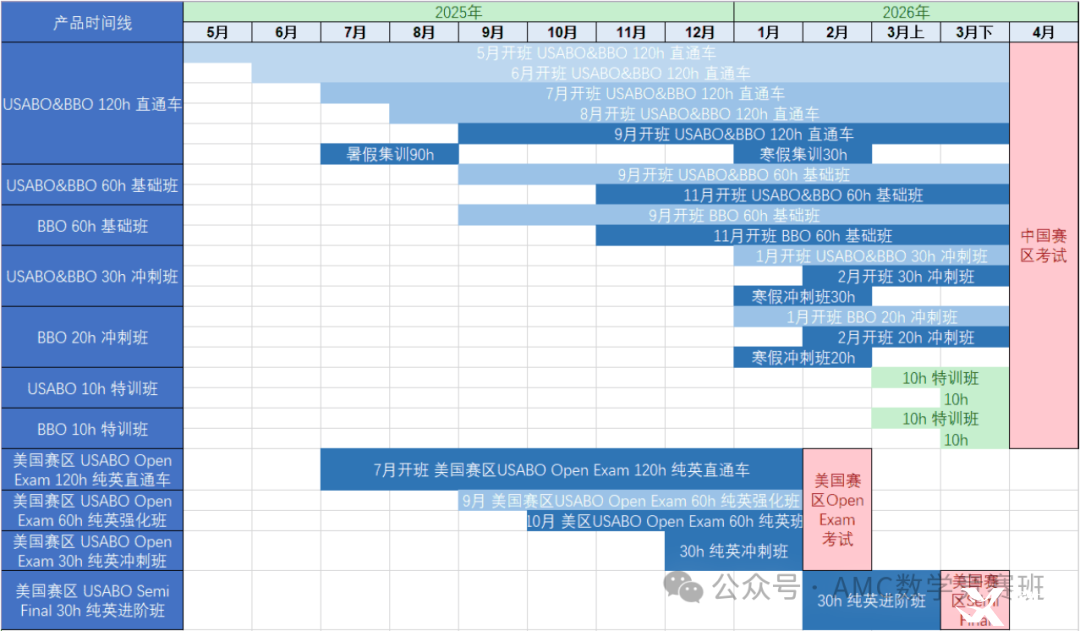1080x631 pixels.
Task: Select row label BBO 20h 冲刺班
Action: point(92,337)
